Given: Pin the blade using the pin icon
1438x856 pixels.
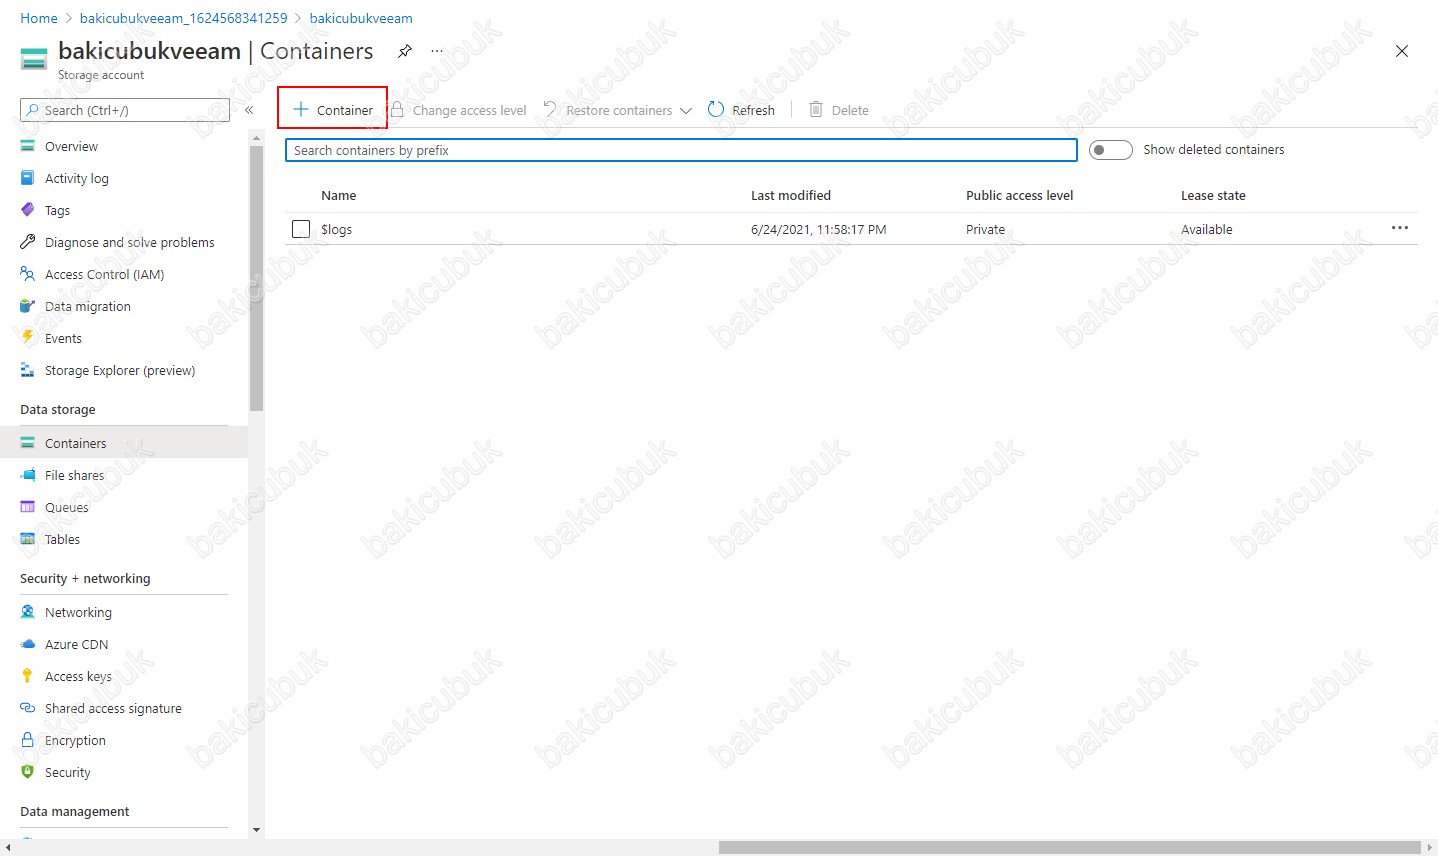Looking at the screenshot, I should 405,51.
